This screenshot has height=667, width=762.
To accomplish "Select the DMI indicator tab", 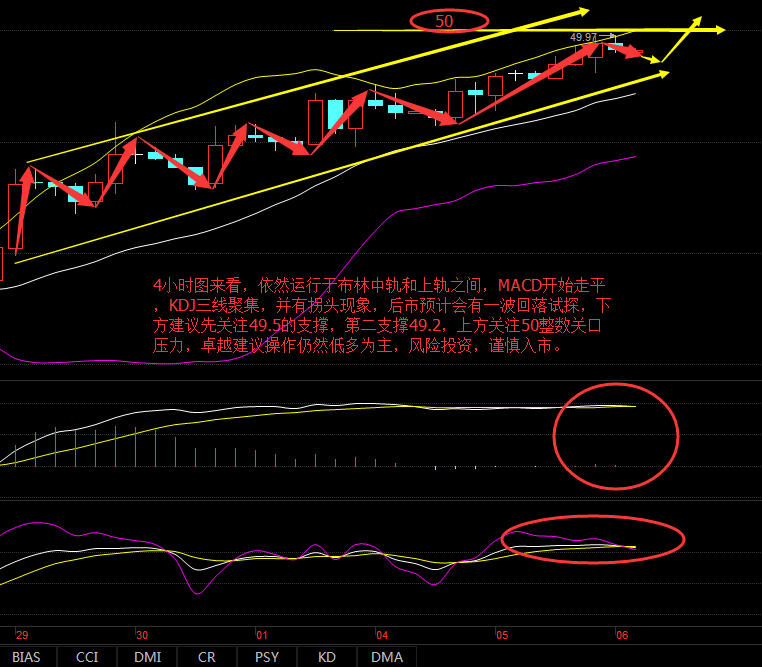I will (147, 657).
